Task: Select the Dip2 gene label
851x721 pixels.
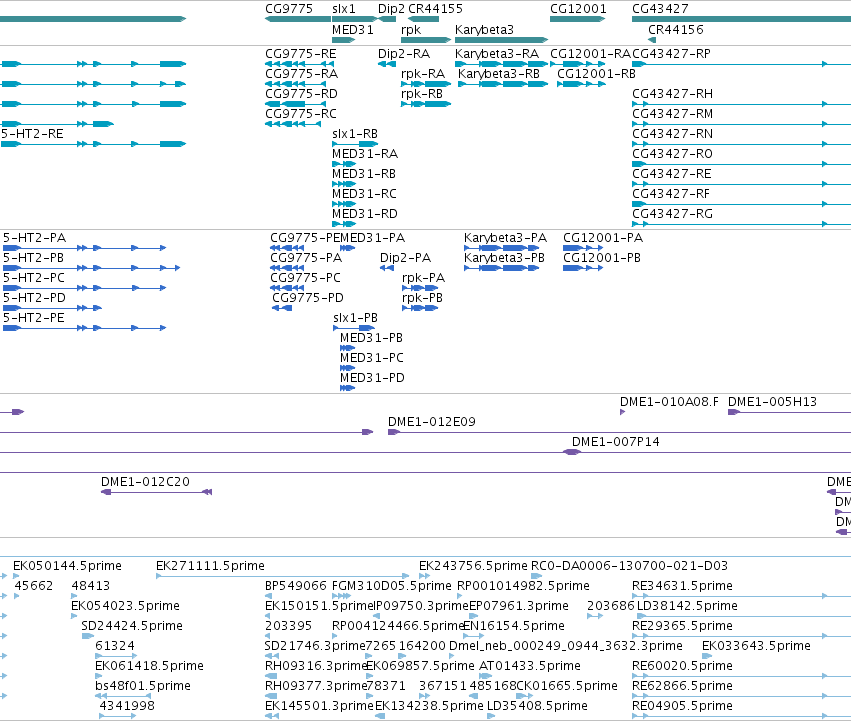Action: [x=391, y=9]
